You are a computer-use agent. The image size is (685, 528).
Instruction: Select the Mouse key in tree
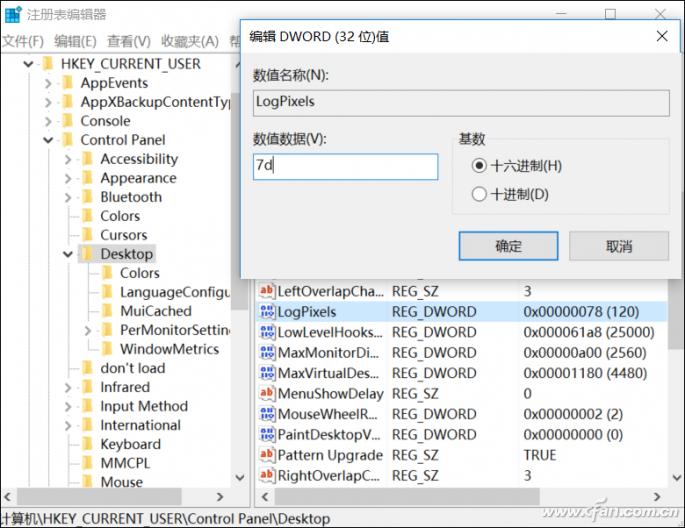pyautogui.click(x=121, y=482)
